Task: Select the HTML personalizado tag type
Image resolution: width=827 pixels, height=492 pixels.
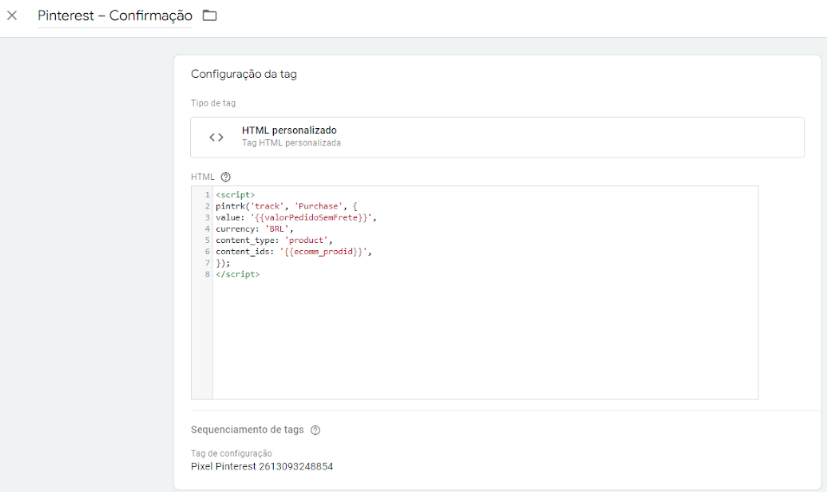Action: pos(497,137)
